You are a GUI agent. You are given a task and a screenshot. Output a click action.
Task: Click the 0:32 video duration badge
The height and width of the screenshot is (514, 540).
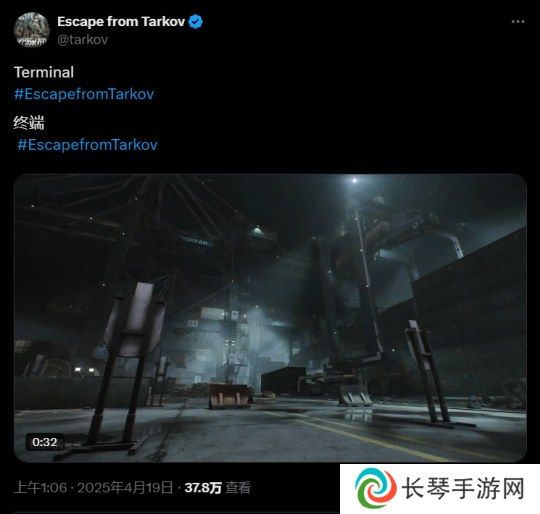point(45,442)
